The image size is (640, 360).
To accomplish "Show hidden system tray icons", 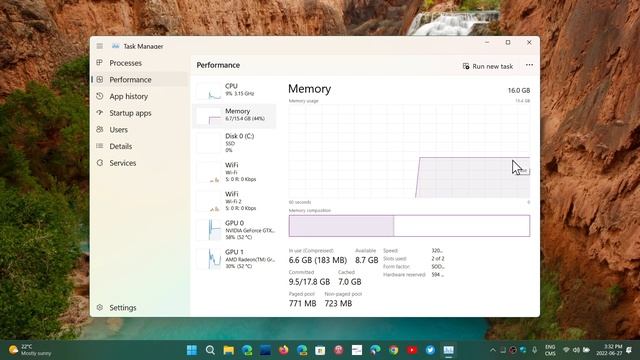I will pos(493,350).
